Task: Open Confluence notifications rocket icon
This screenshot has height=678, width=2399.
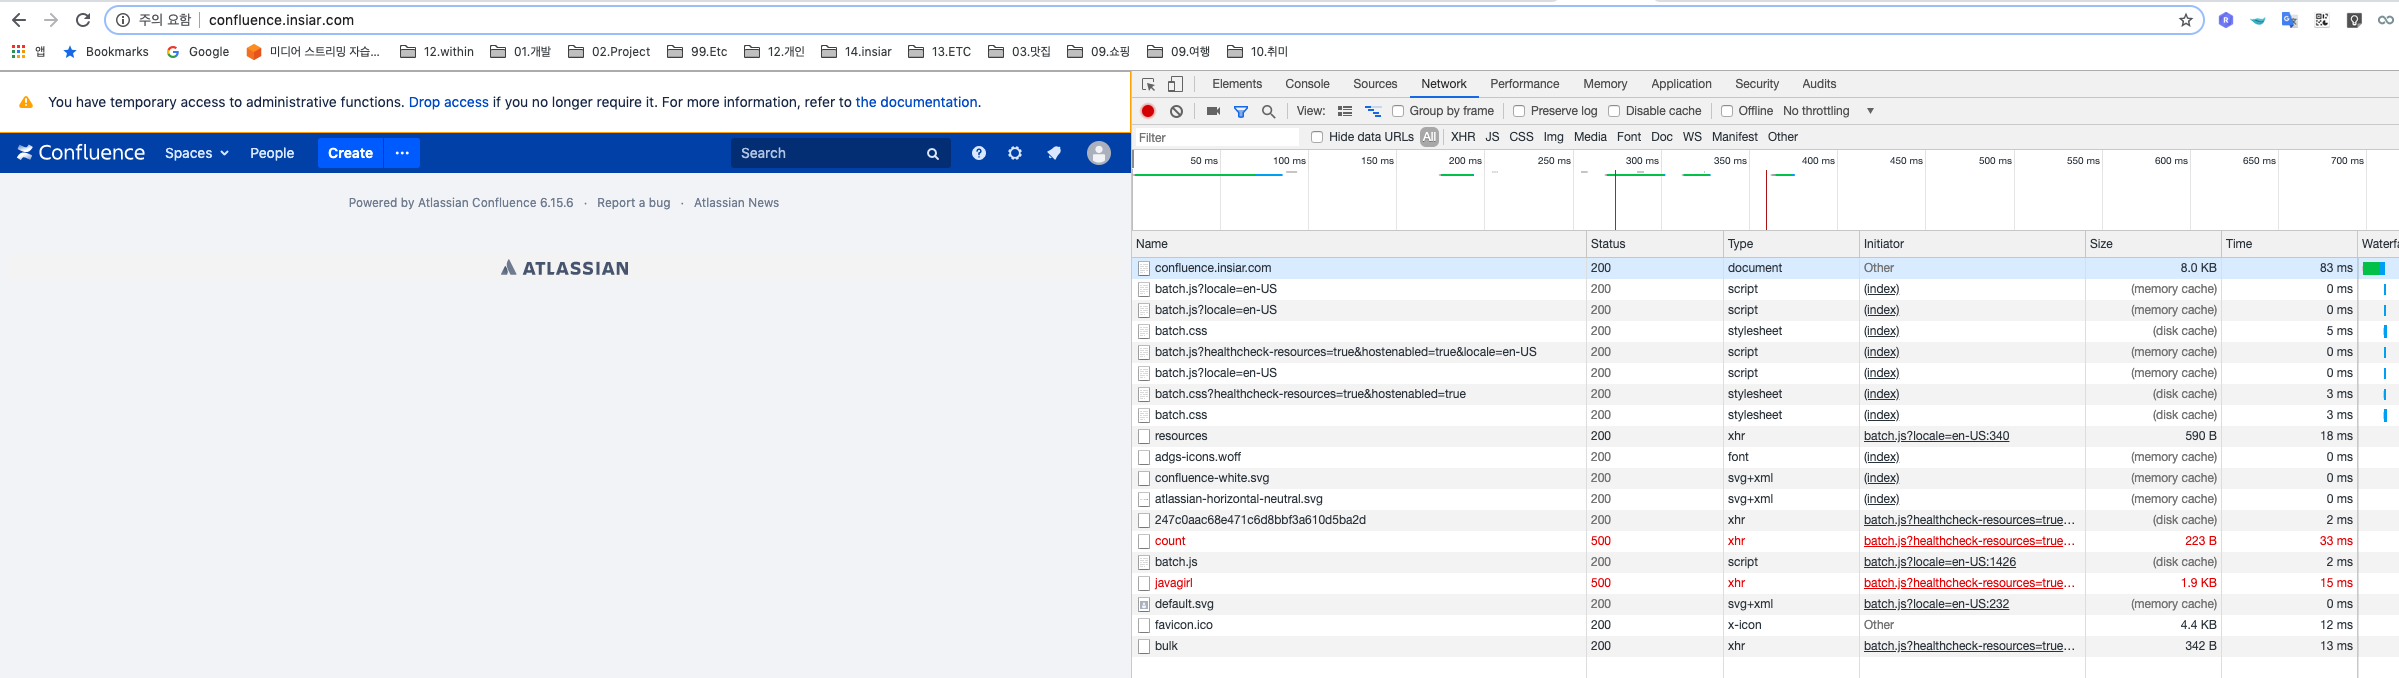Action: [x=1053, y=153]
